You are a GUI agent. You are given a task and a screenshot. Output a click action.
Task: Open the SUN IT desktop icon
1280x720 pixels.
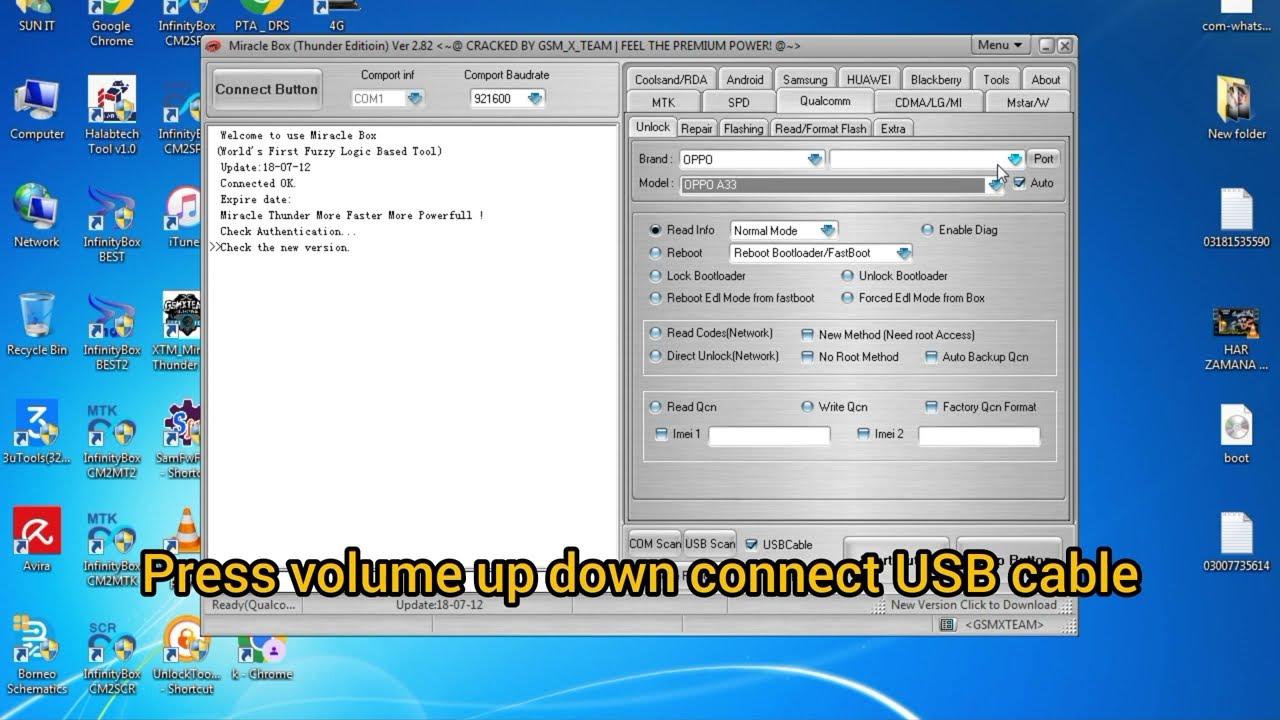(37, 17)
